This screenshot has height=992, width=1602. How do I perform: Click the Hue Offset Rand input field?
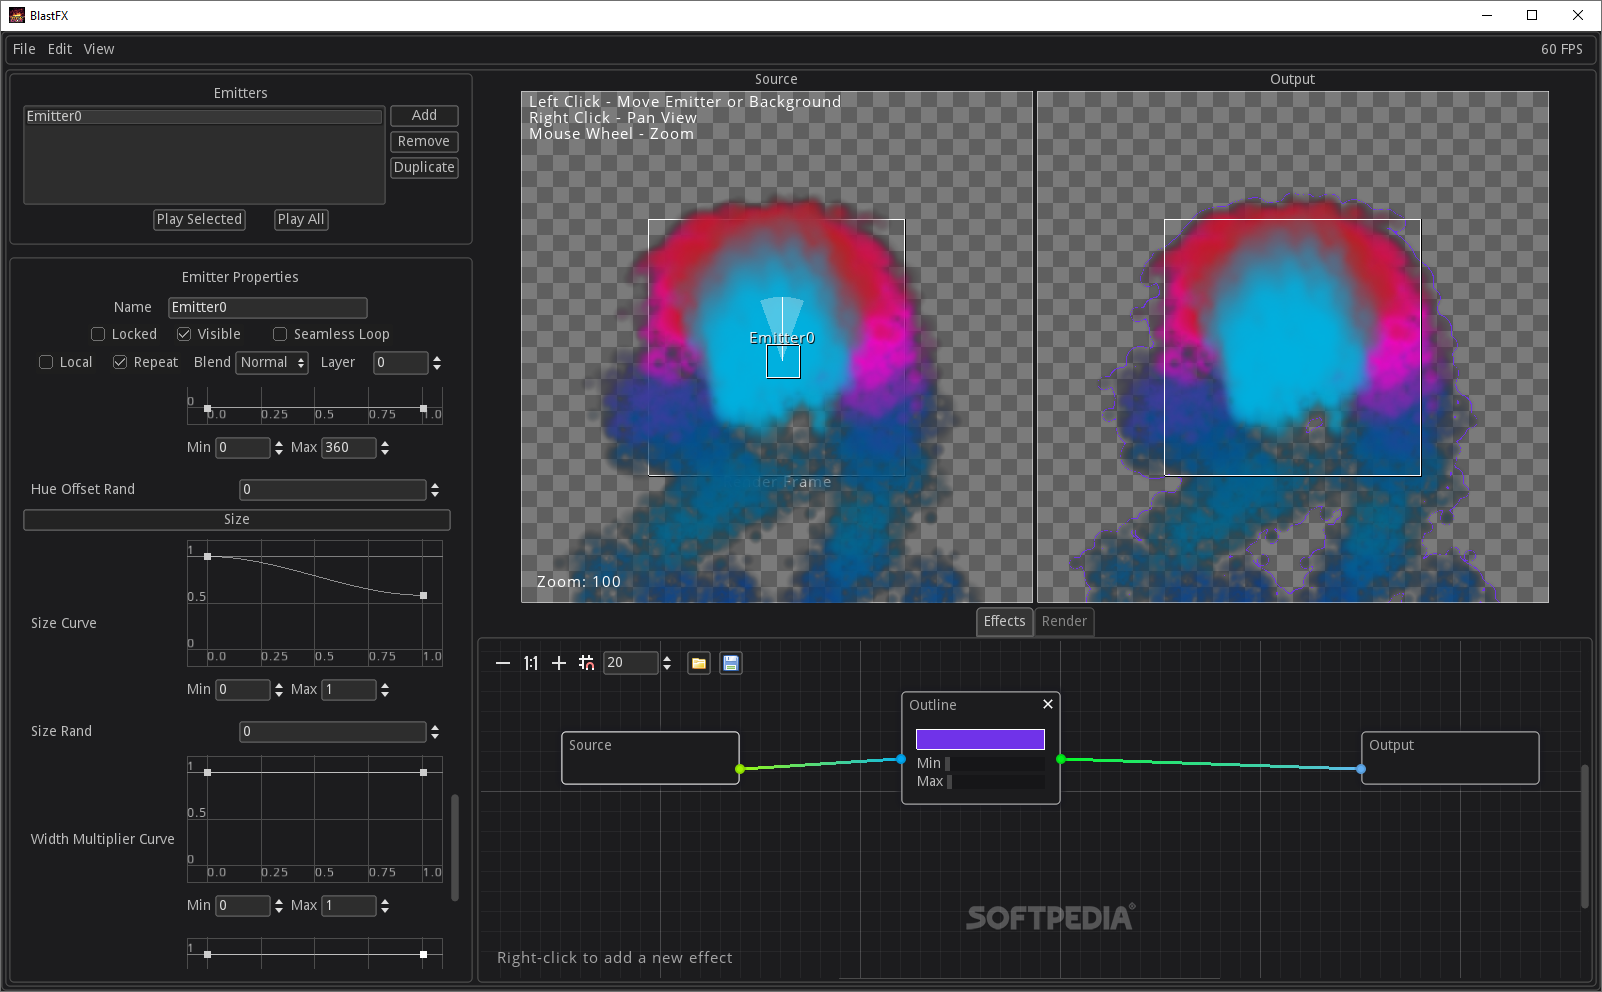pos(333,489)
